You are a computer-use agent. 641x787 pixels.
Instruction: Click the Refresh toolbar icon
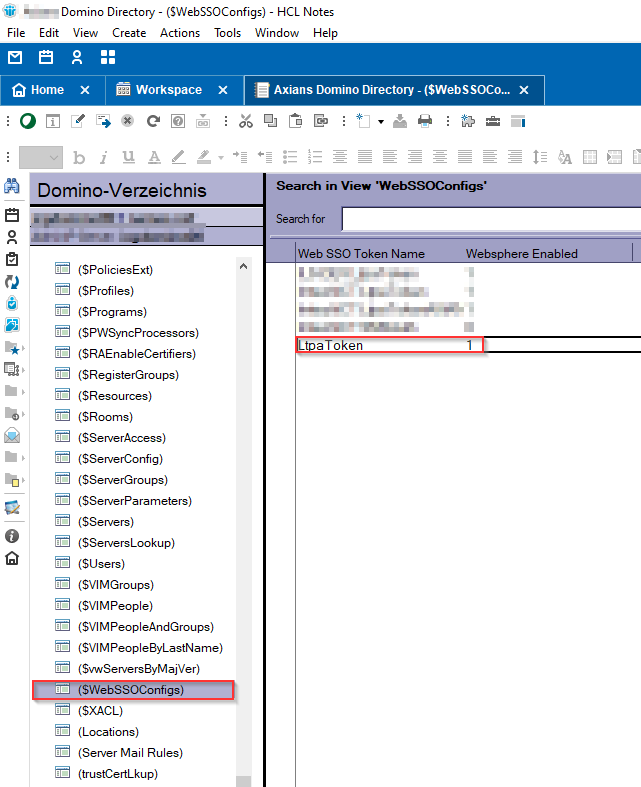pyautogui.click(x=153, y=121)
